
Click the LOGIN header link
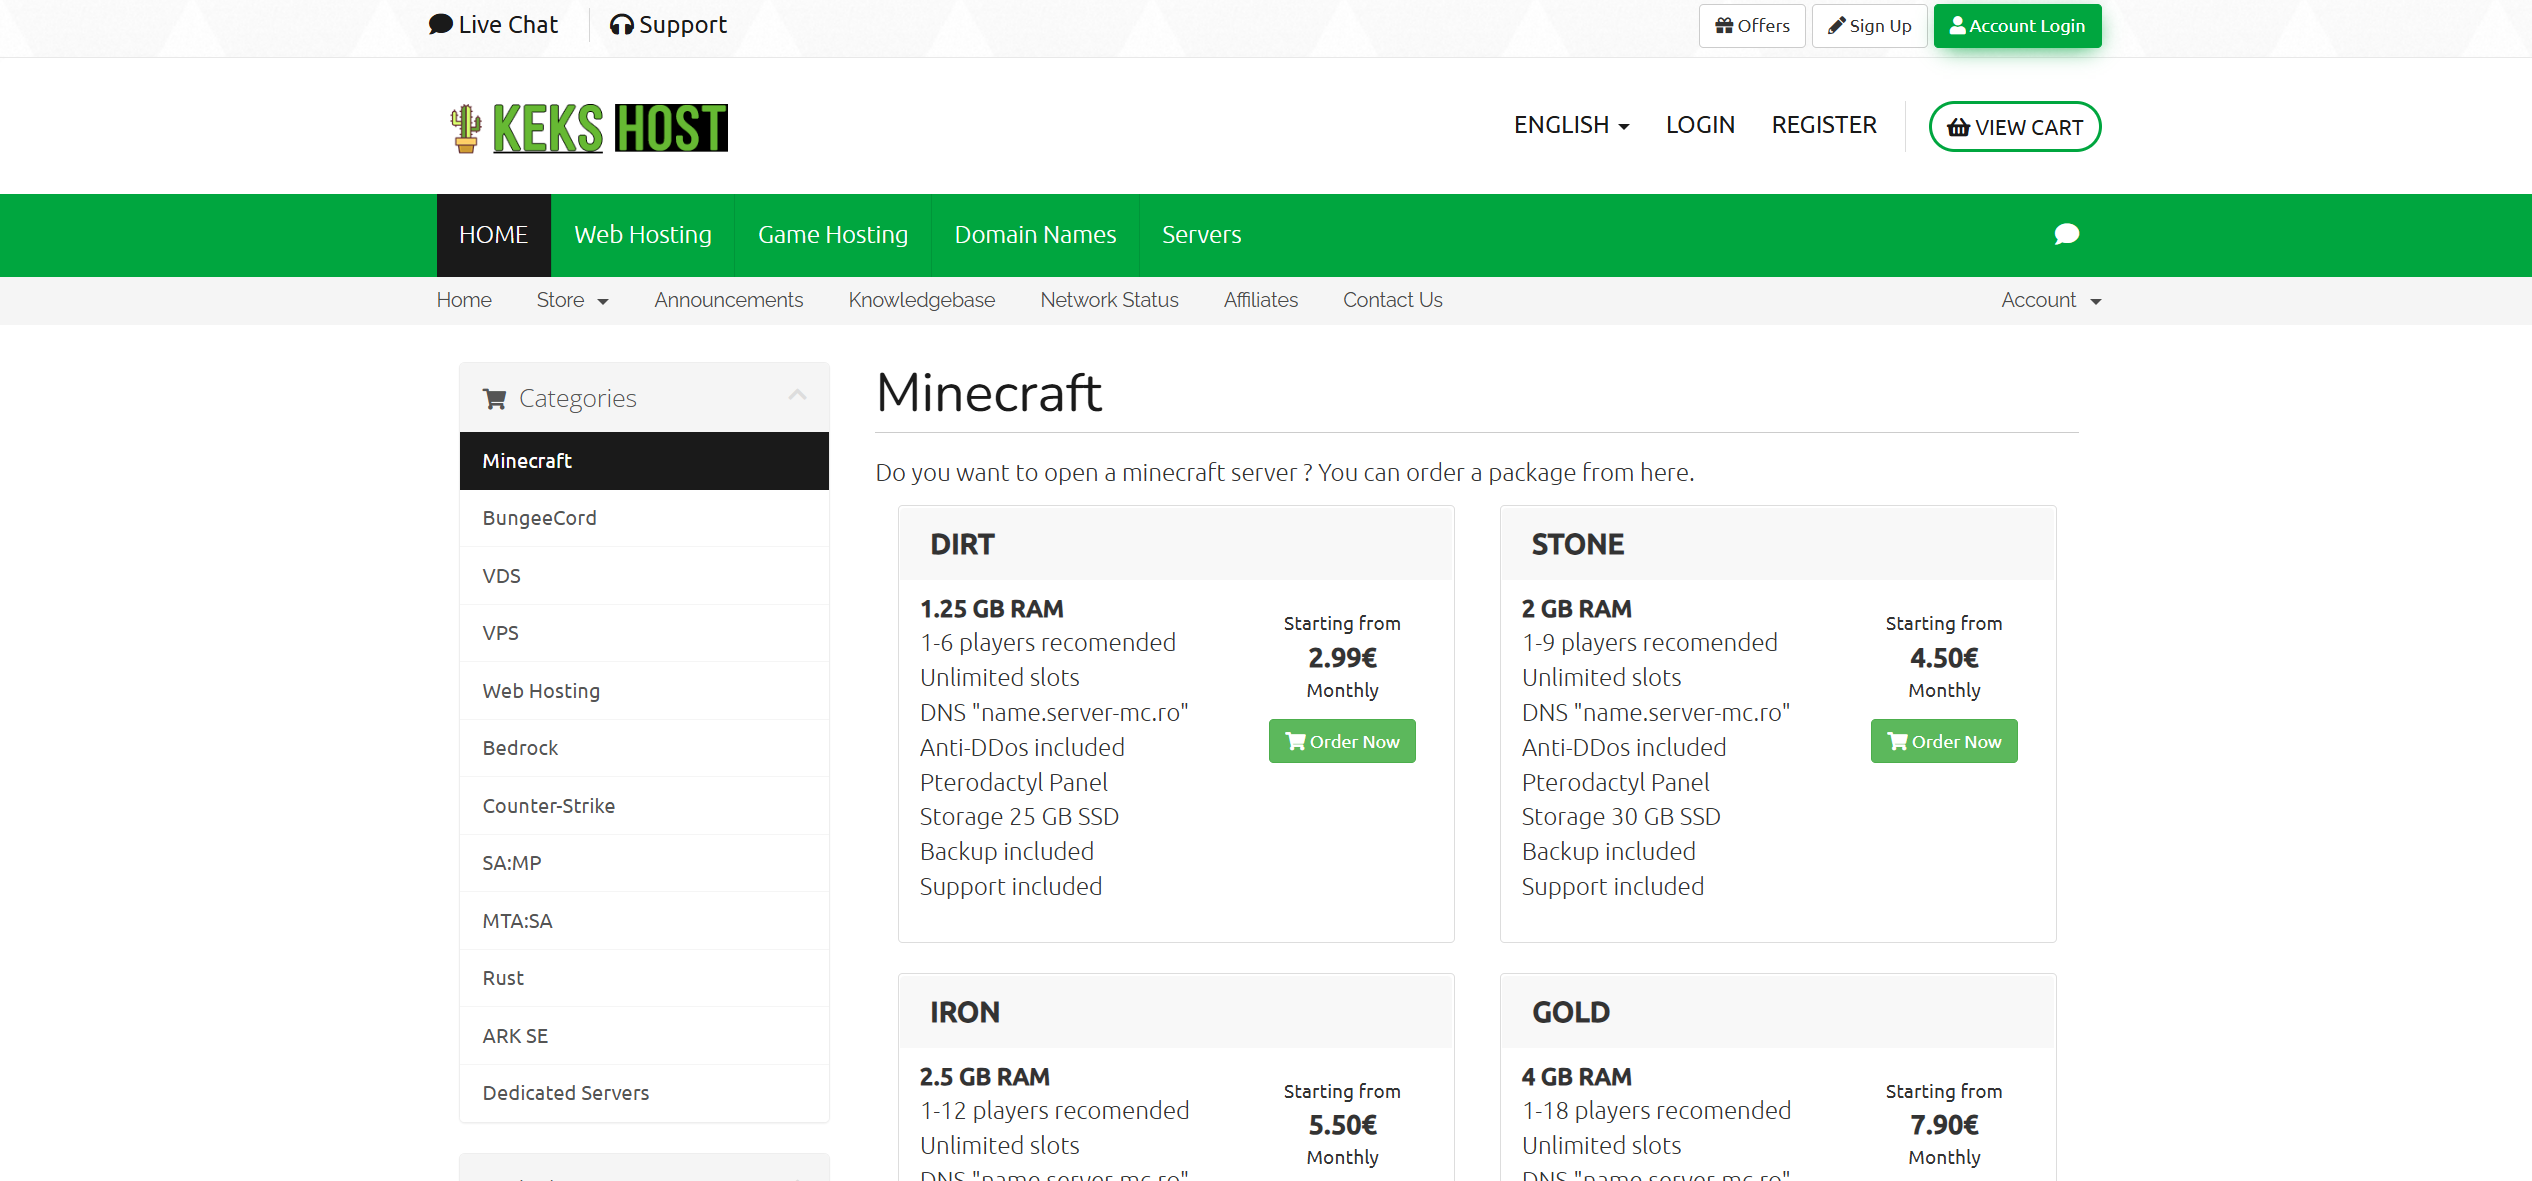1700,125
